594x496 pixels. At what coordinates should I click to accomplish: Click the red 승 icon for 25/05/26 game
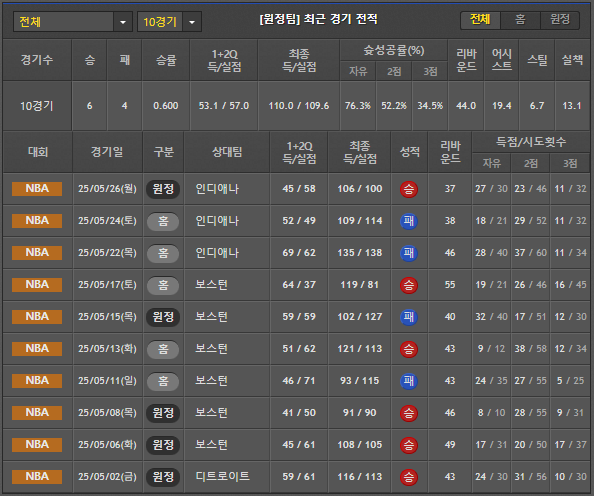tap(409, 189)
